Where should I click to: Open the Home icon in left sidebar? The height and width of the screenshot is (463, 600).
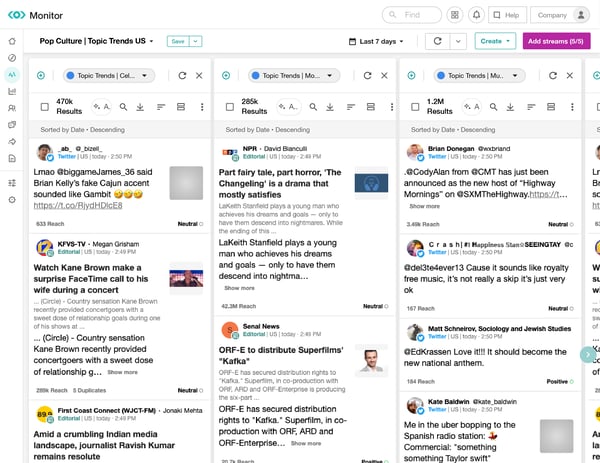point(12,42)
